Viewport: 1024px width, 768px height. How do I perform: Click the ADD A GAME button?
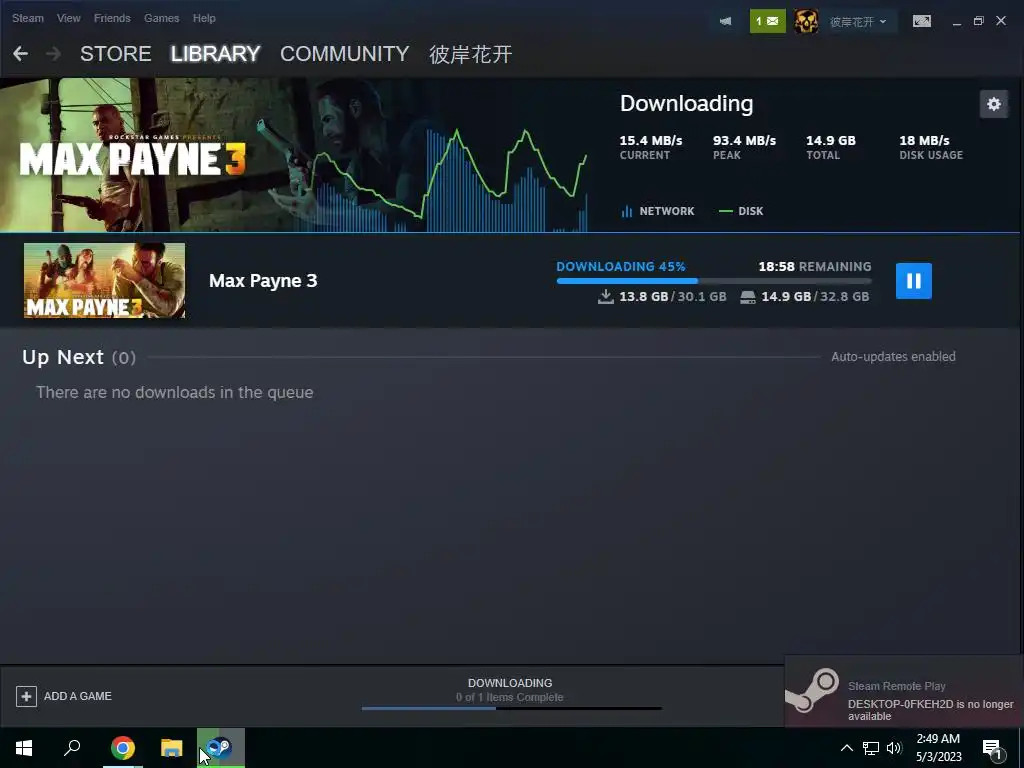(x=64, y=696)
